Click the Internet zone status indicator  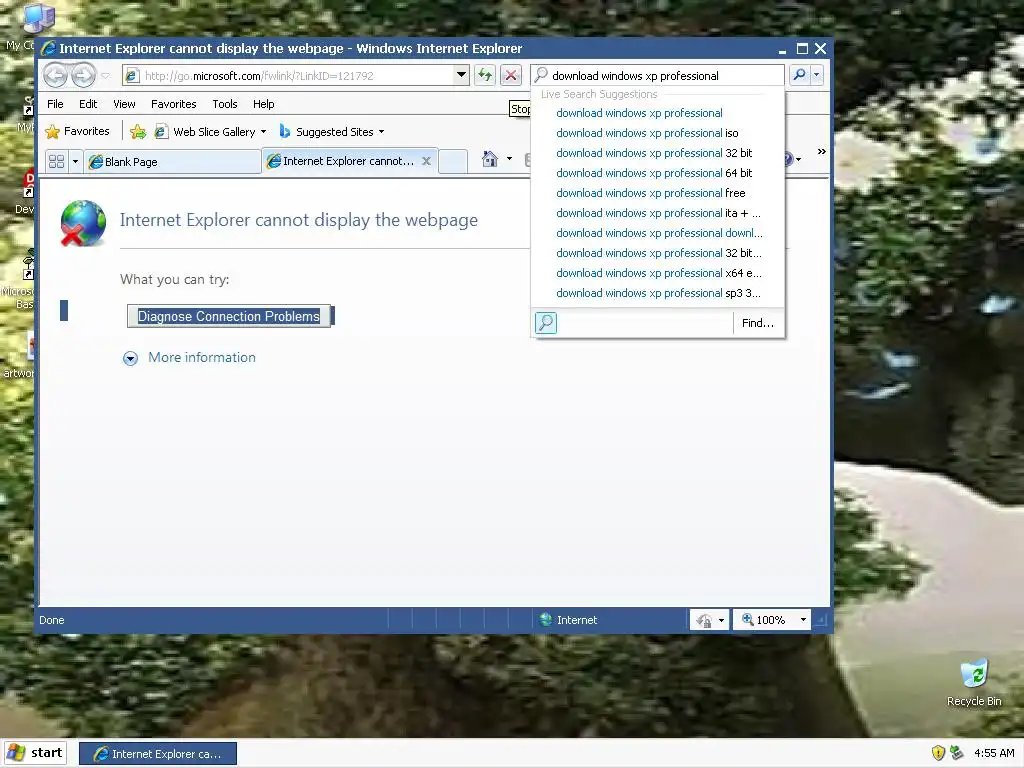tap(568, 620)
